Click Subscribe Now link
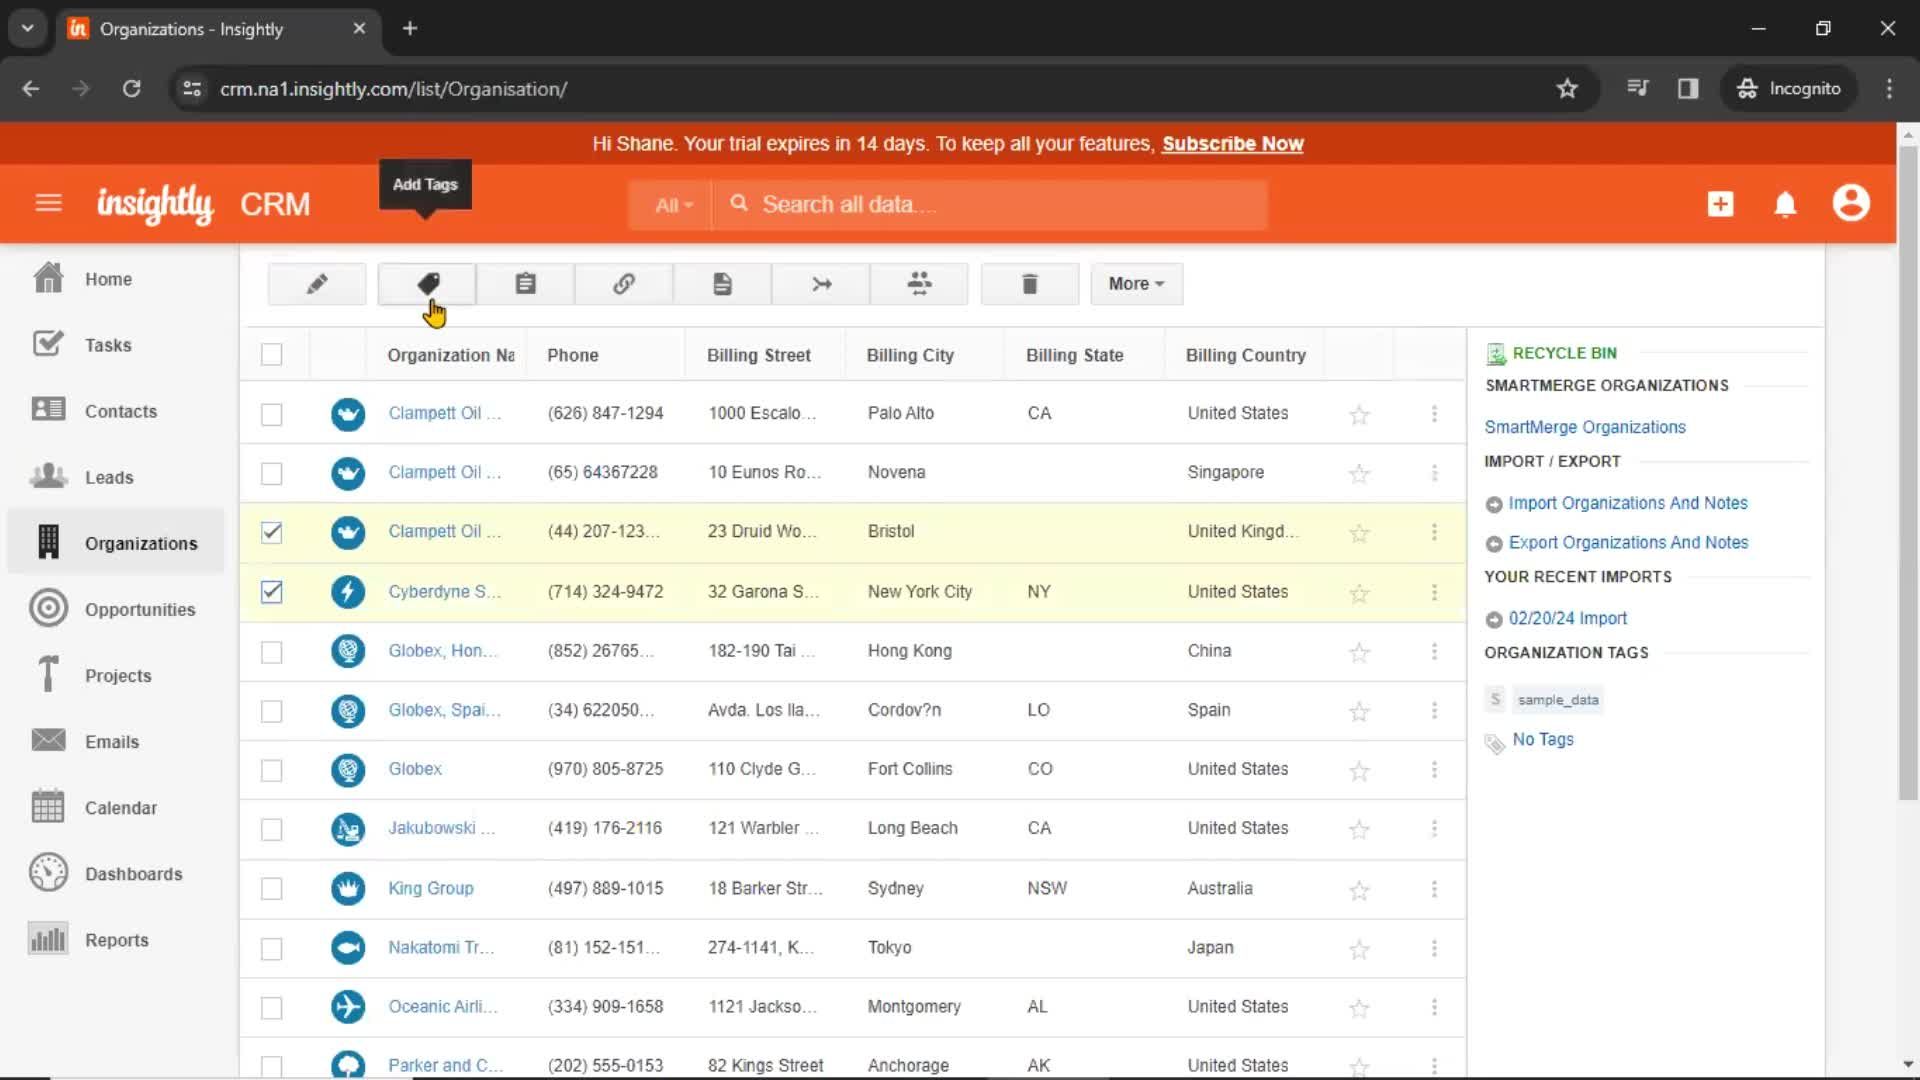Screen dimensions: 1920x1080 pos(1232,144)
